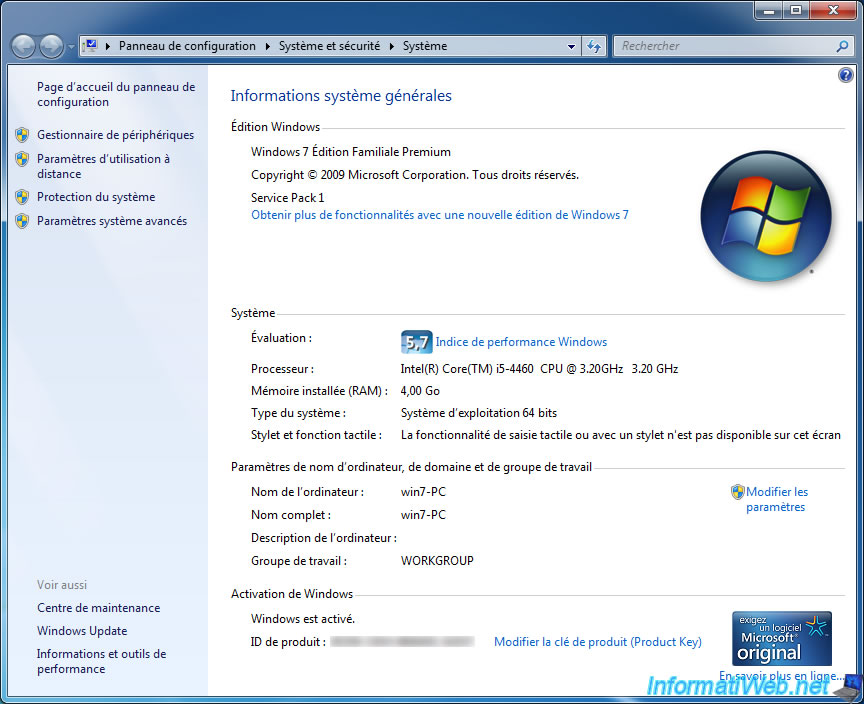Click the shield icon next to Modifier les paramètres

(x=738, y=492)
